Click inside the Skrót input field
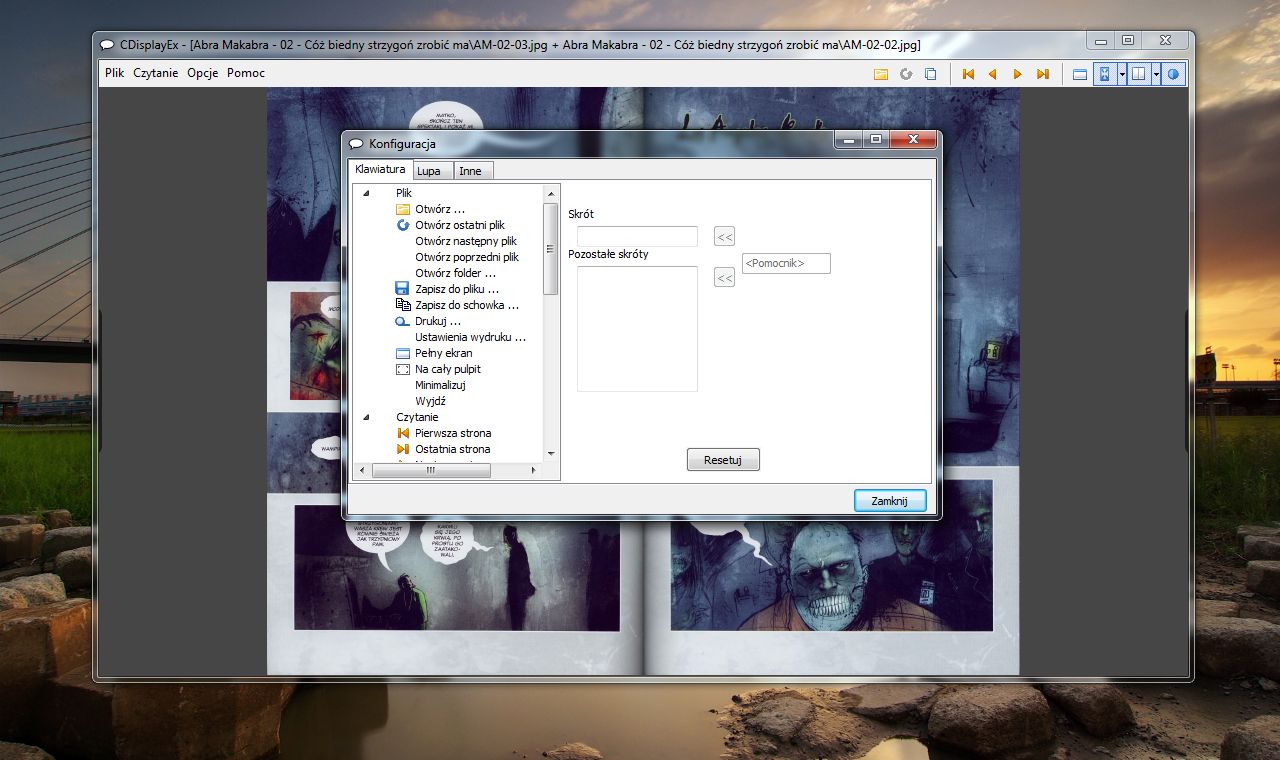Image resolution: width=1280 pixels, height=760 pixels. click(x=637, y=236)
